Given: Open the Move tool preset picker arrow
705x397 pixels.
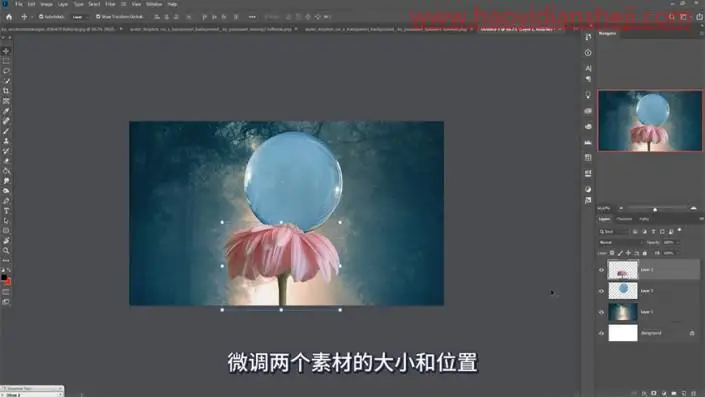Looking at the screenshot, I should 32,17.
